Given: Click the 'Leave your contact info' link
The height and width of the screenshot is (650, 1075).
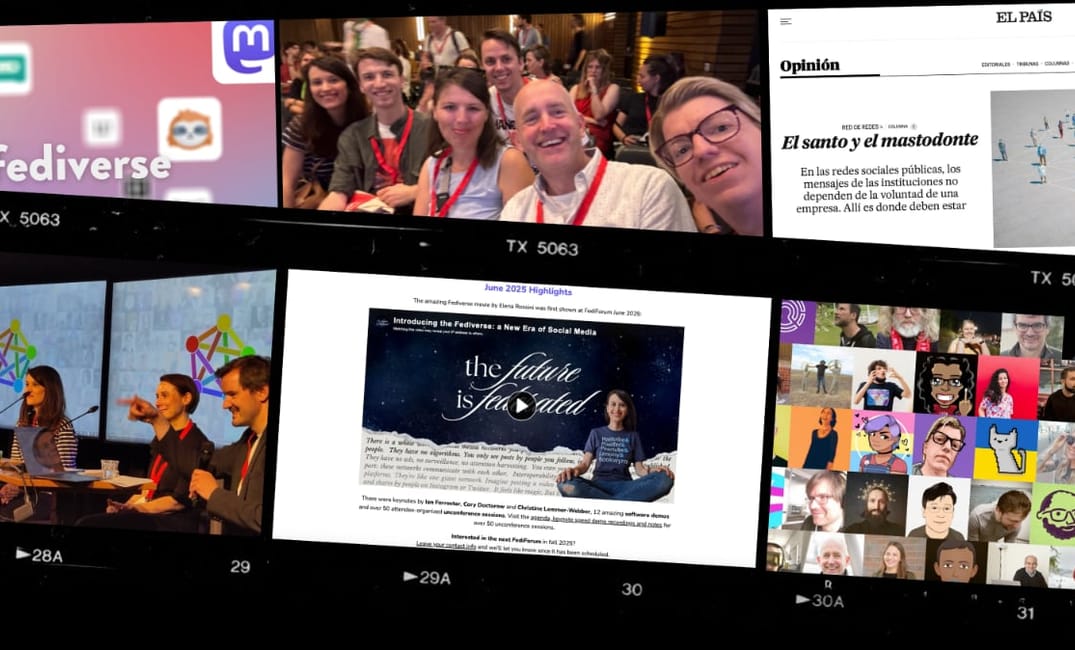Looking at the screenshot, I should pyautogui.click(x=446, y=545).
